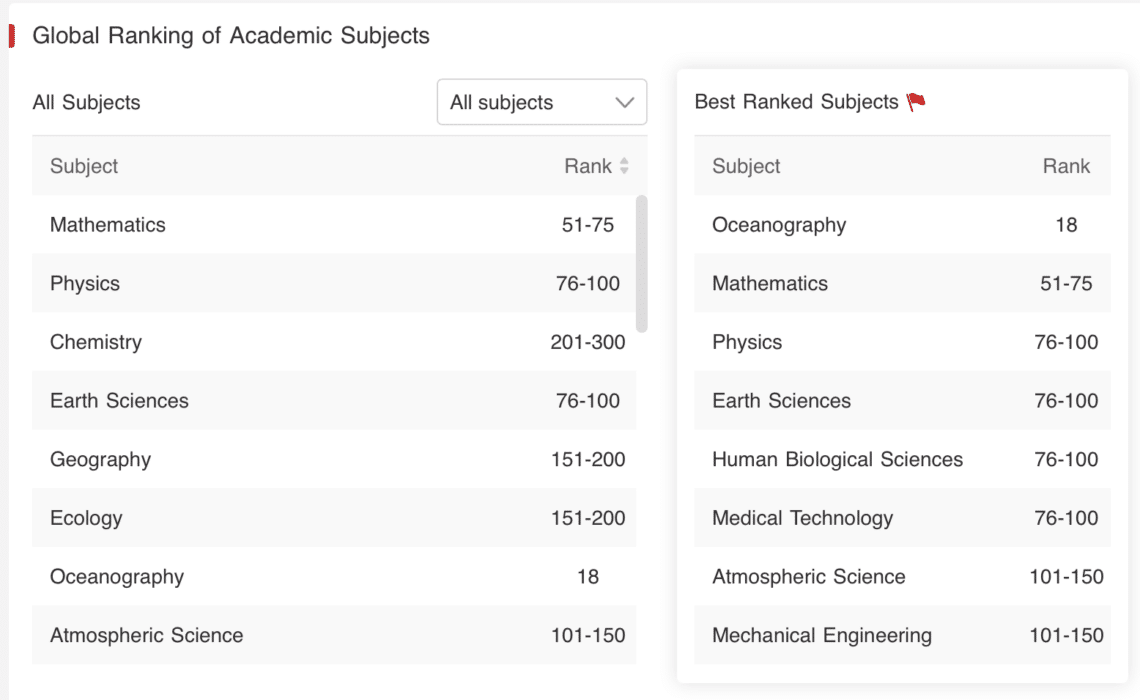Click the red flag icon beside Best Ranked Subjects
The width and height of the screenshot is (1140, 700).
[916, 102]
